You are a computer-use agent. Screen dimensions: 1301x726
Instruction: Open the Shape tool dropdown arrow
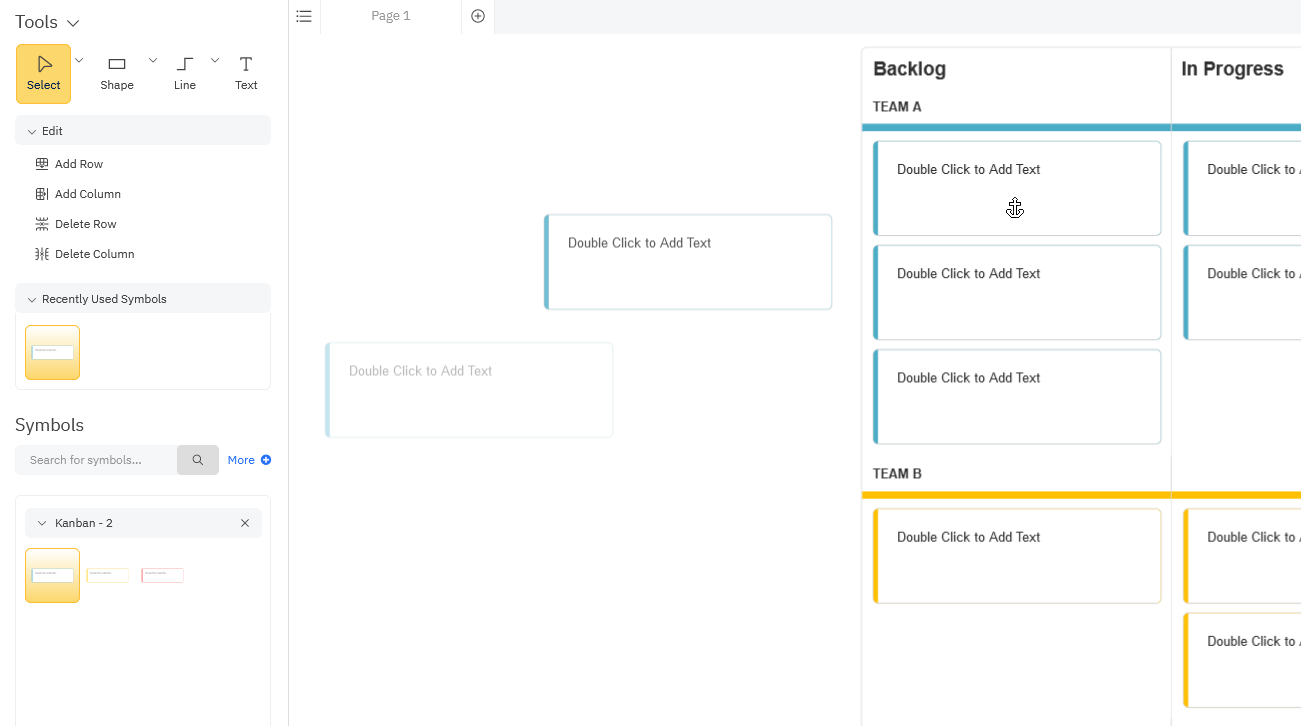click(153, 60)
